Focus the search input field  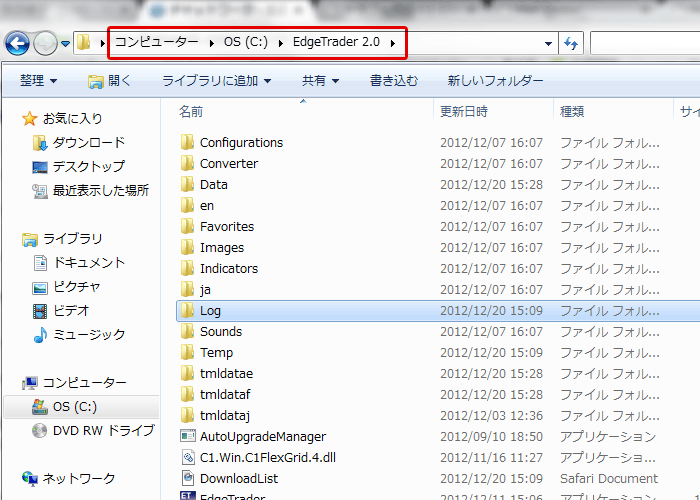tap(645, 43)
